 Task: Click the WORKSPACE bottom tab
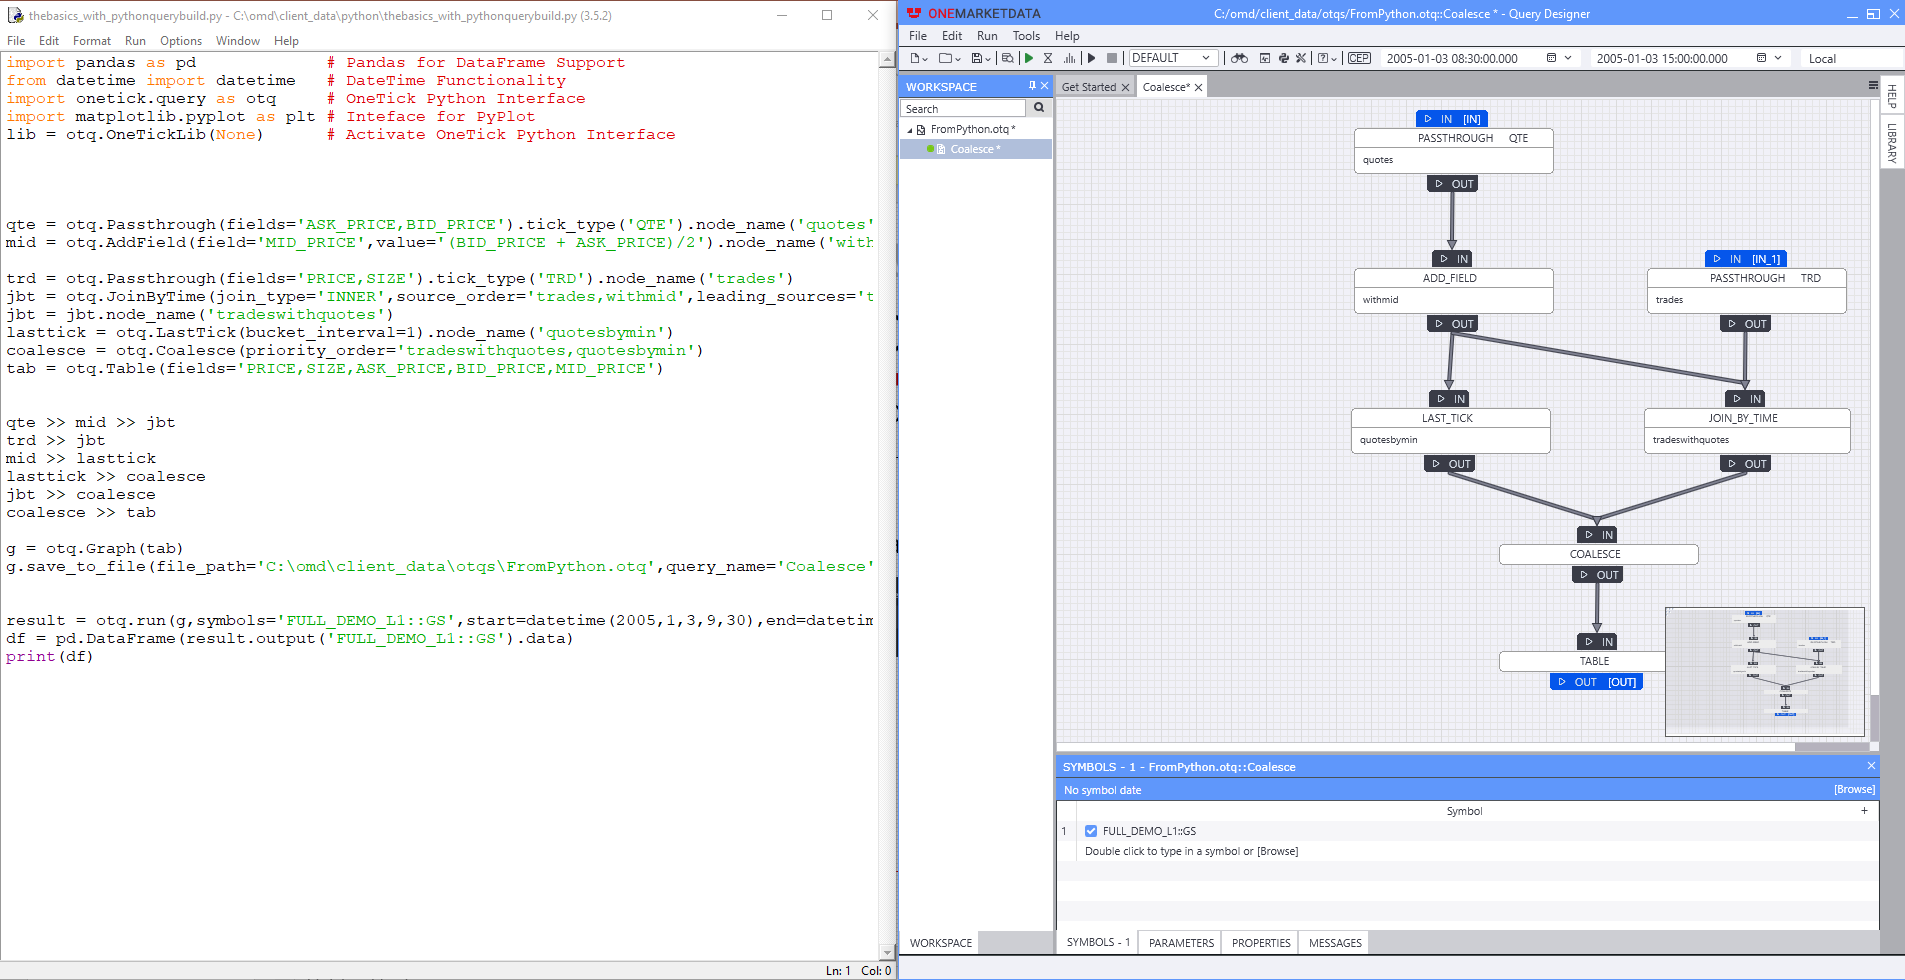pos(940,943)
